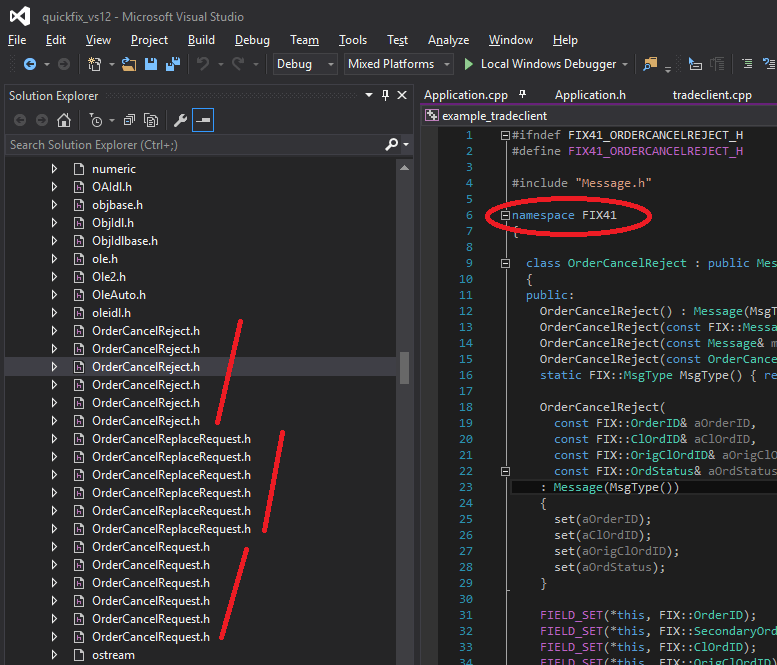Select OleAuto.h in the tree
777x665 pixels.
click(x=119, y=295)
